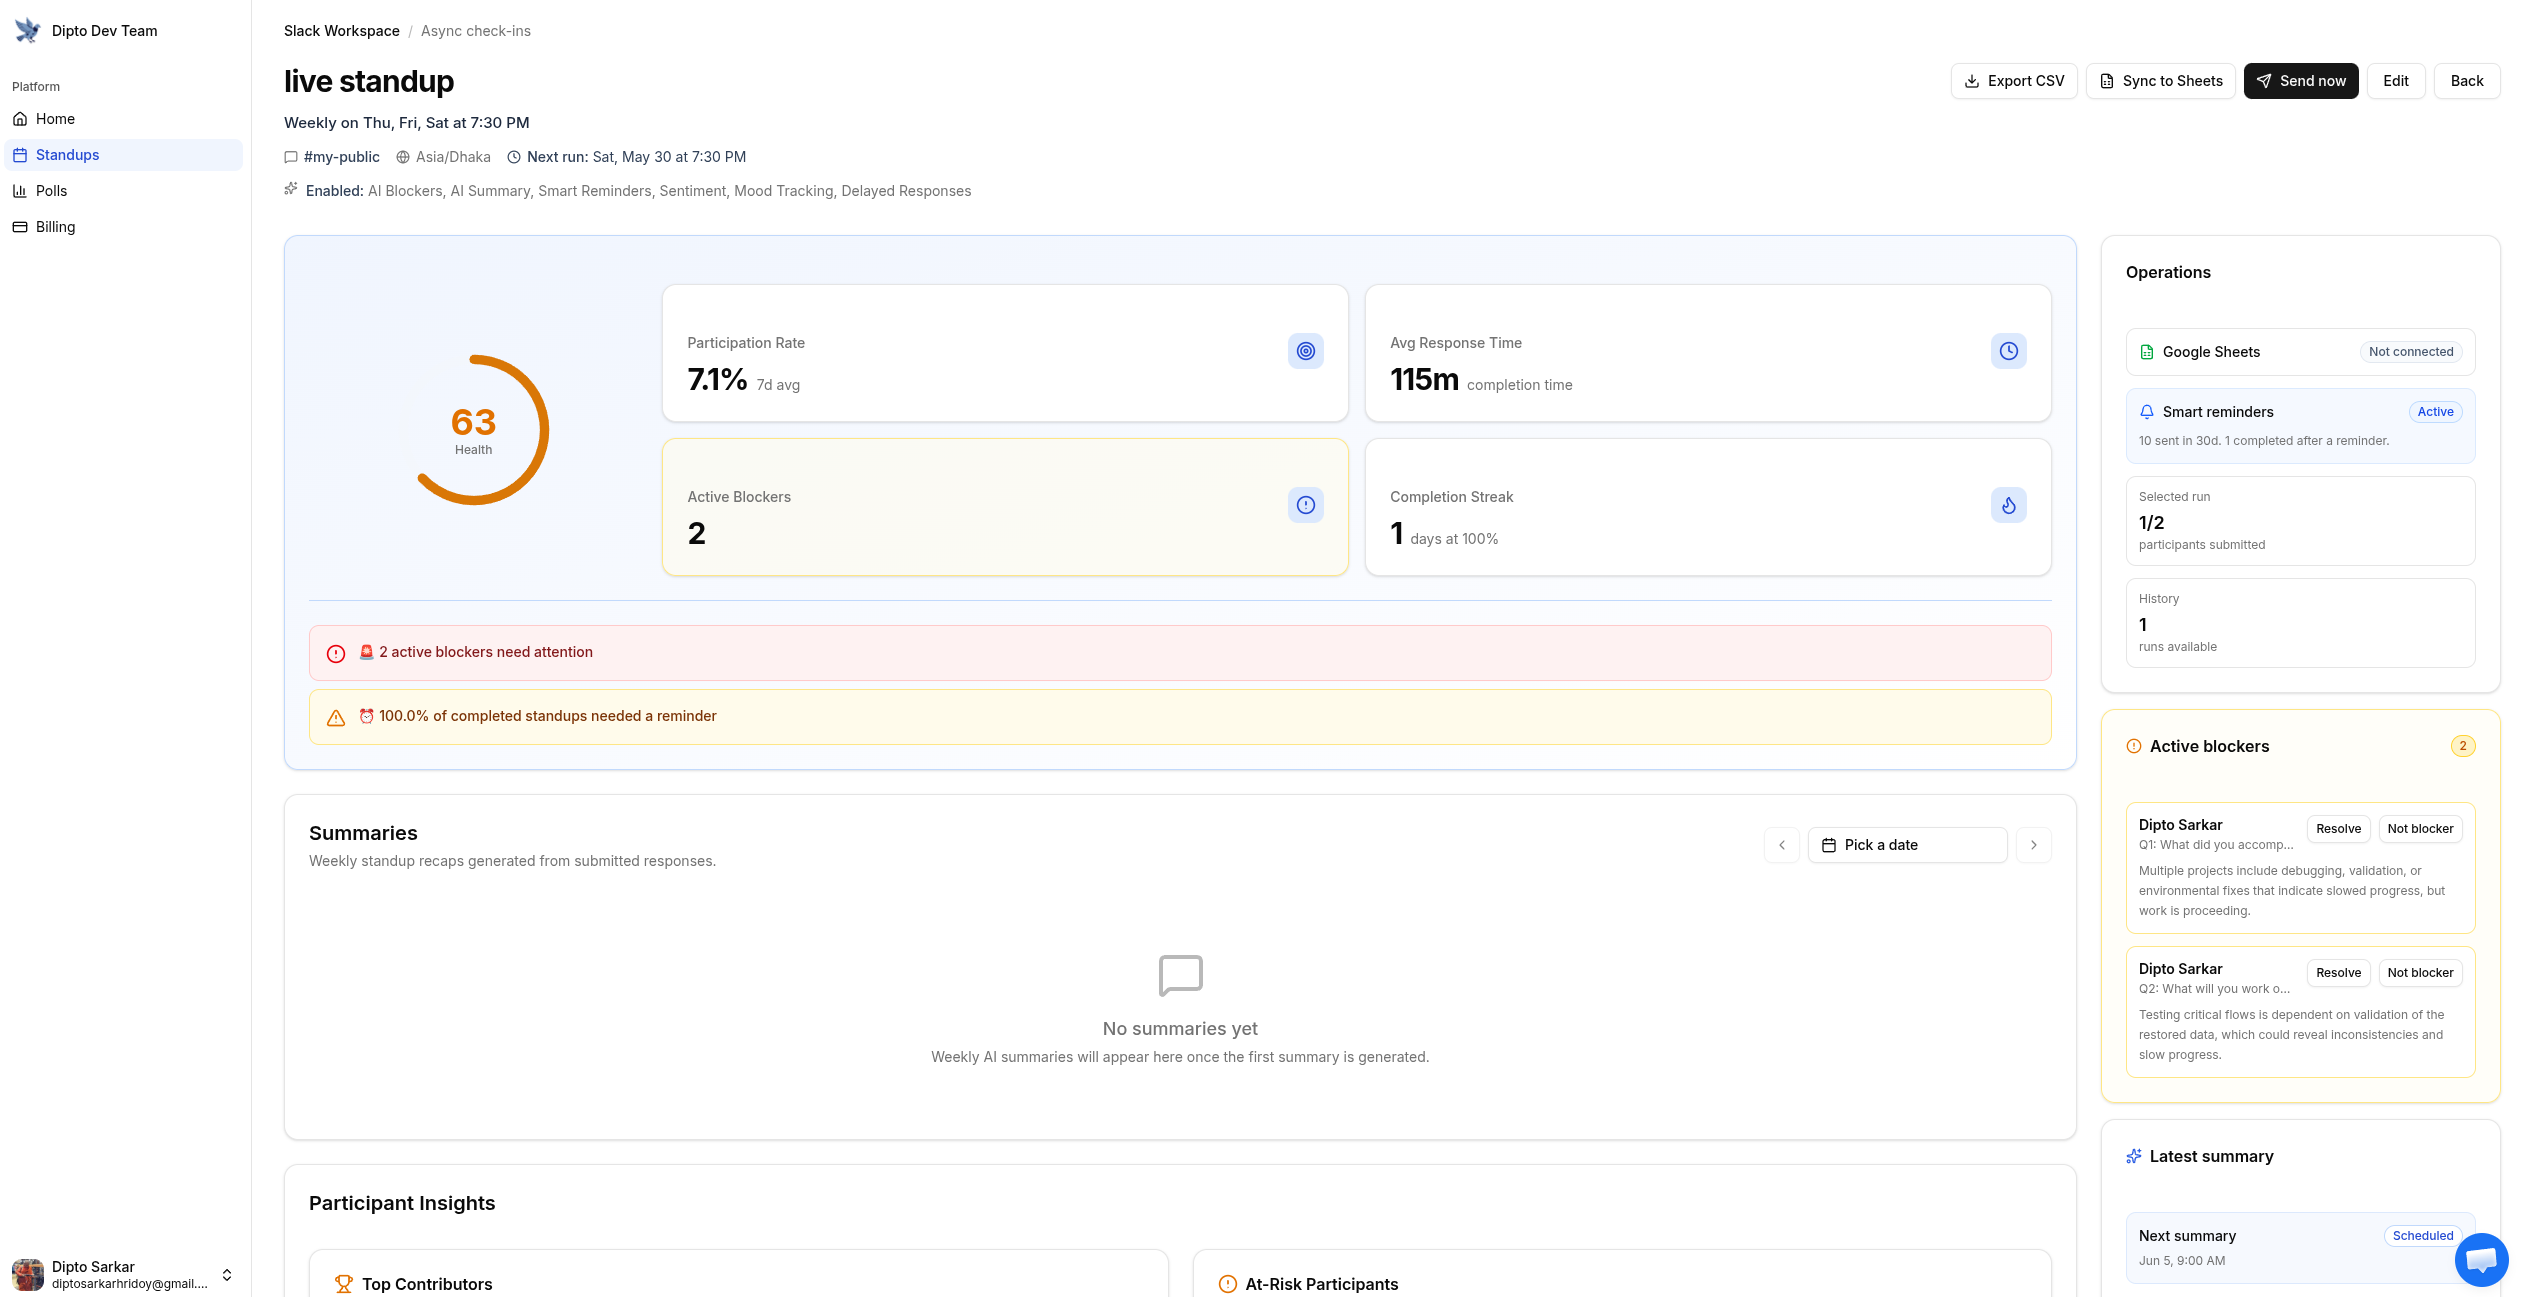Open the Pick a date picker
Viewport: 2530px width, 1297px height.
coord(1908,845)
